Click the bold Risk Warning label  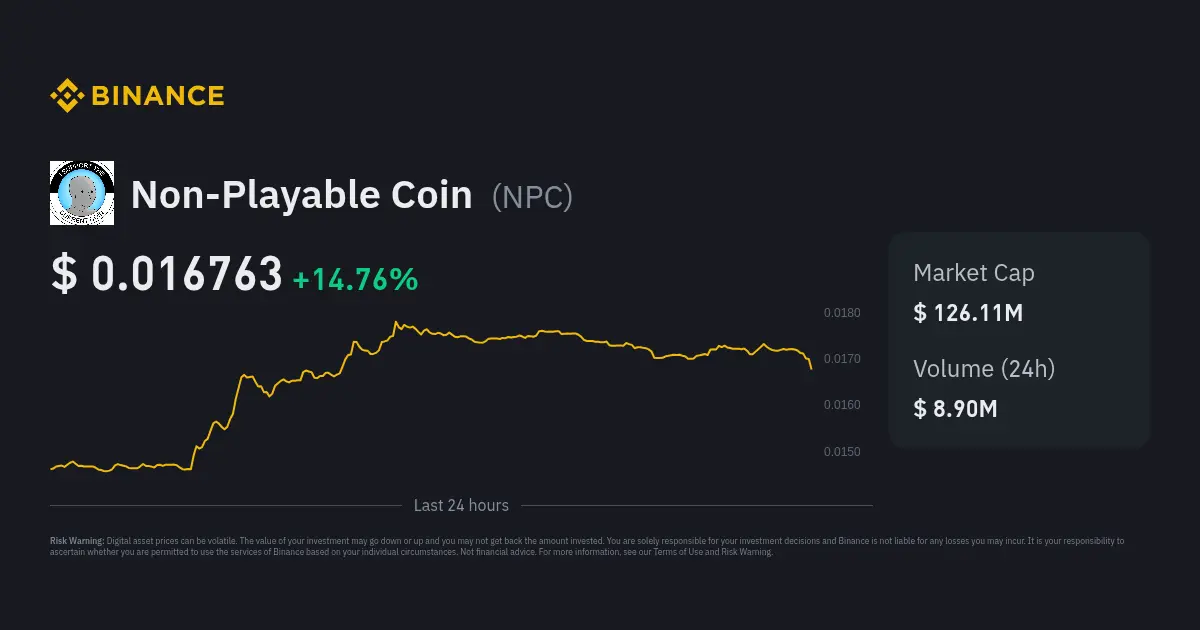coord(76,541)
